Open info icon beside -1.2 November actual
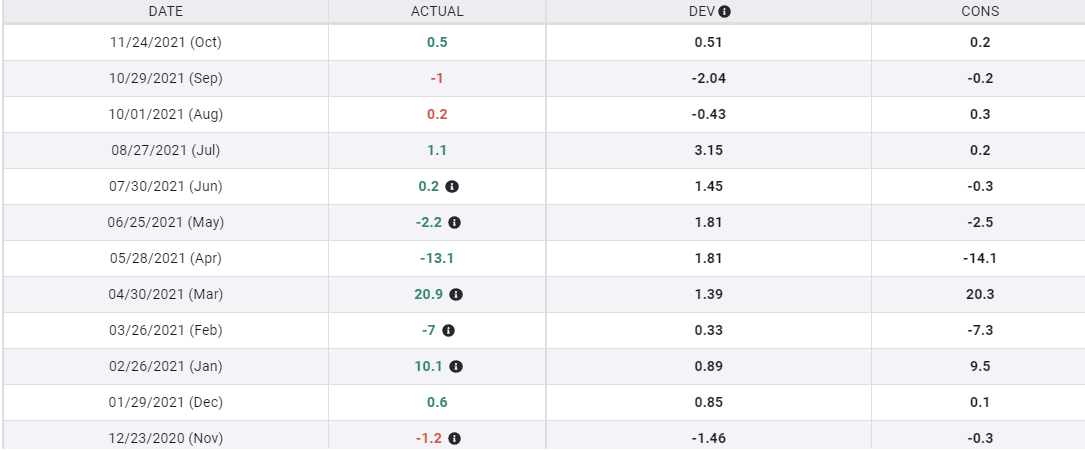 click(x=455, y=438)
